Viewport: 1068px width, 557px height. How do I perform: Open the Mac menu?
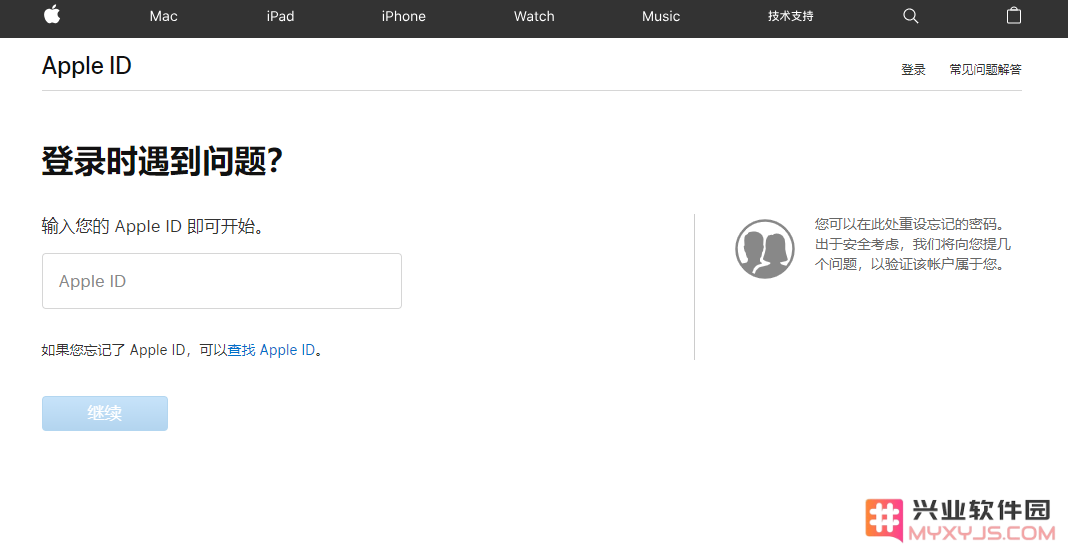(163, 16)
